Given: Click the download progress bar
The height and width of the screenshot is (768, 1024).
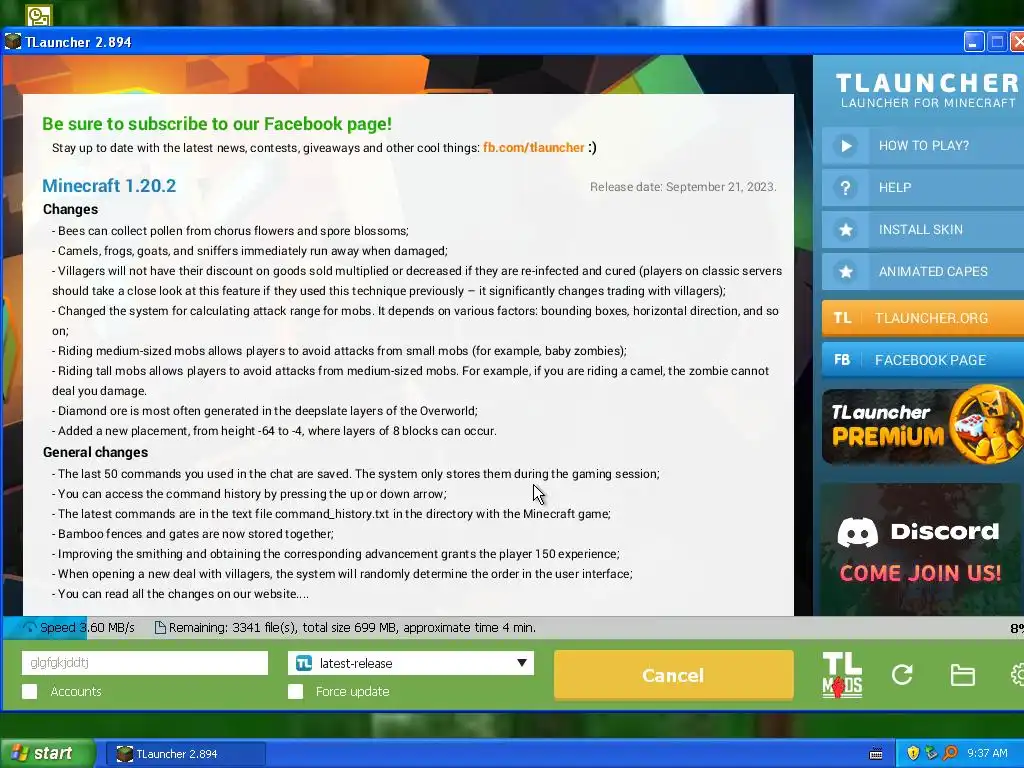Looking at the screenshot, I should click(x=512, y=628).
